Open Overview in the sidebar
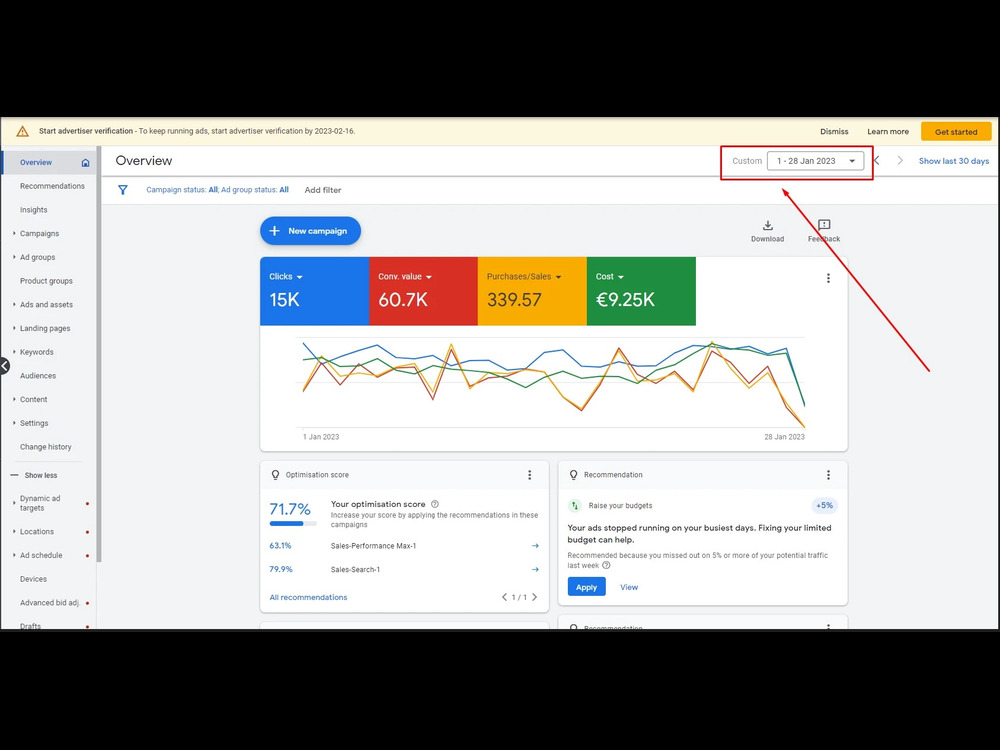This screenshot has width=1000, height=750. coord(36,163)
